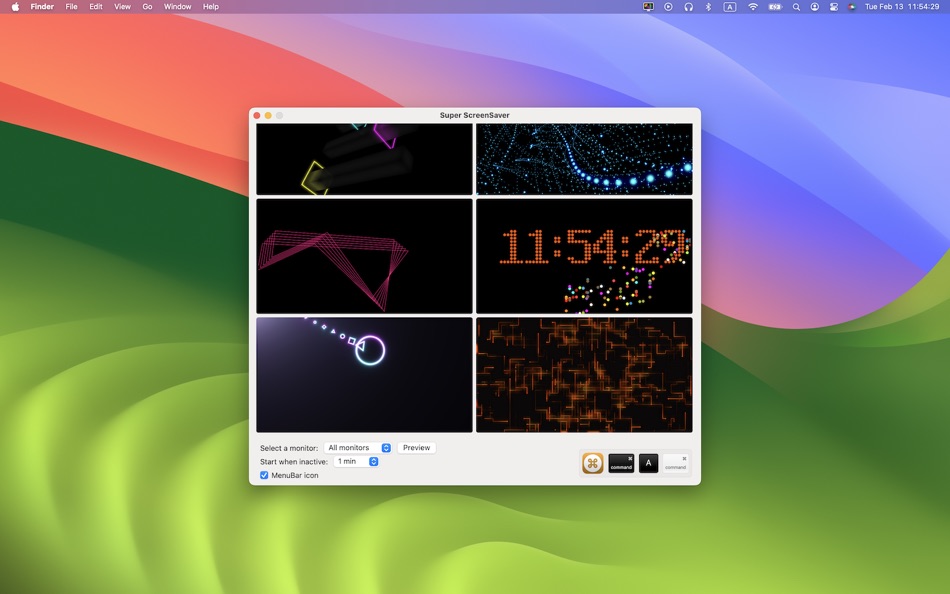Open the Help menu
950x594 pixels.
(x=211, y=7)
